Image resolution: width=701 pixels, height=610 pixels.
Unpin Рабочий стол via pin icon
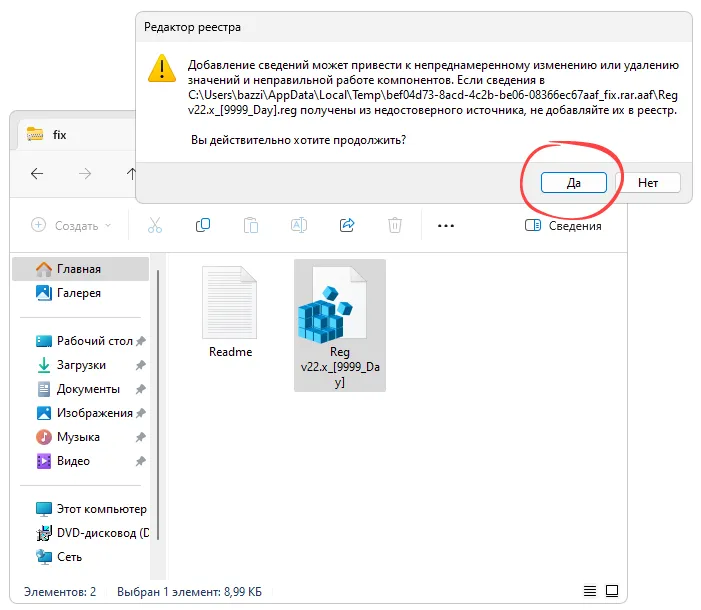141,341
